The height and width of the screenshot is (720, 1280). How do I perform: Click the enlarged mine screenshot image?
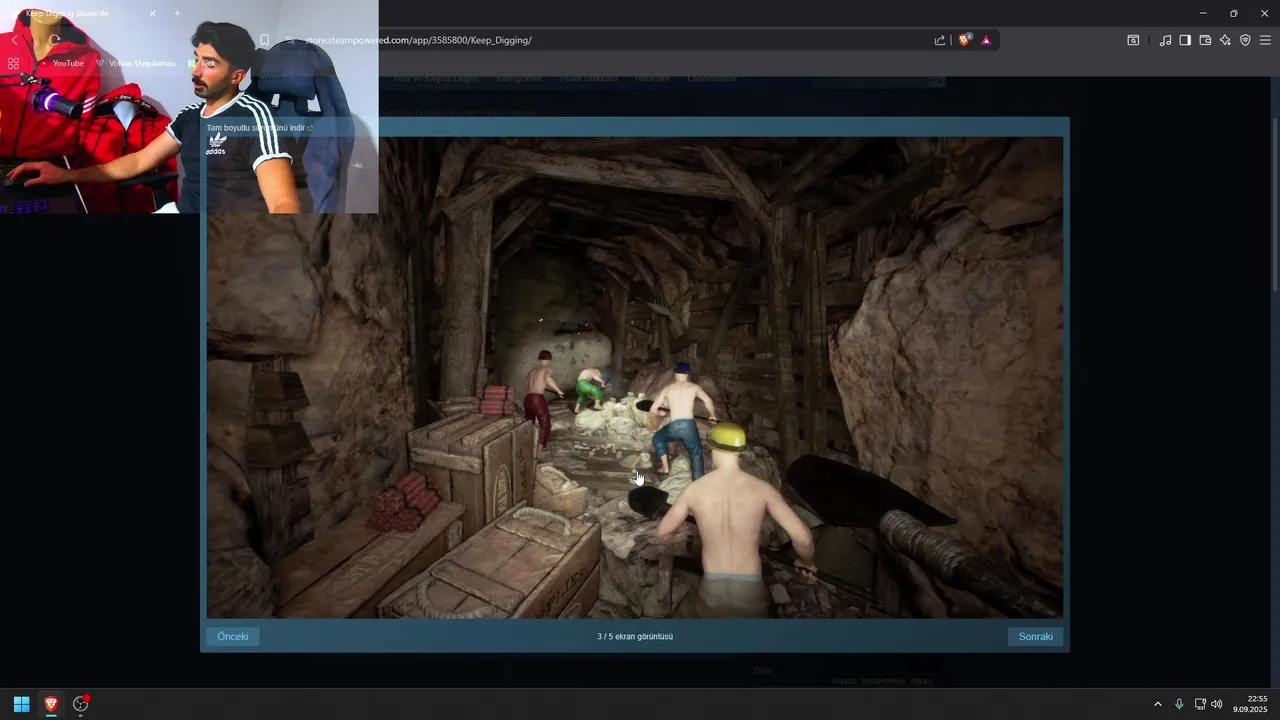coord(635,378)
